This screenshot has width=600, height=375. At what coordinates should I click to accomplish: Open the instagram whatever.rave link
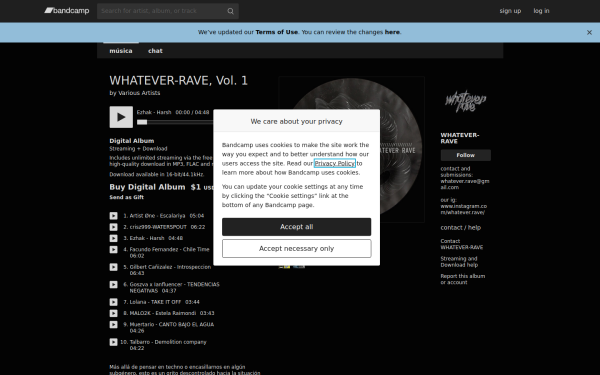tap(463, 209)
